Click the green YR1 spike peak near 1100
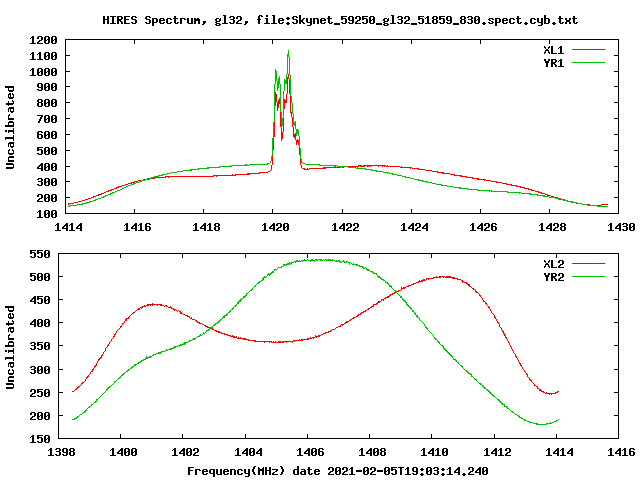The image size is (640, 480). (289, 52)
